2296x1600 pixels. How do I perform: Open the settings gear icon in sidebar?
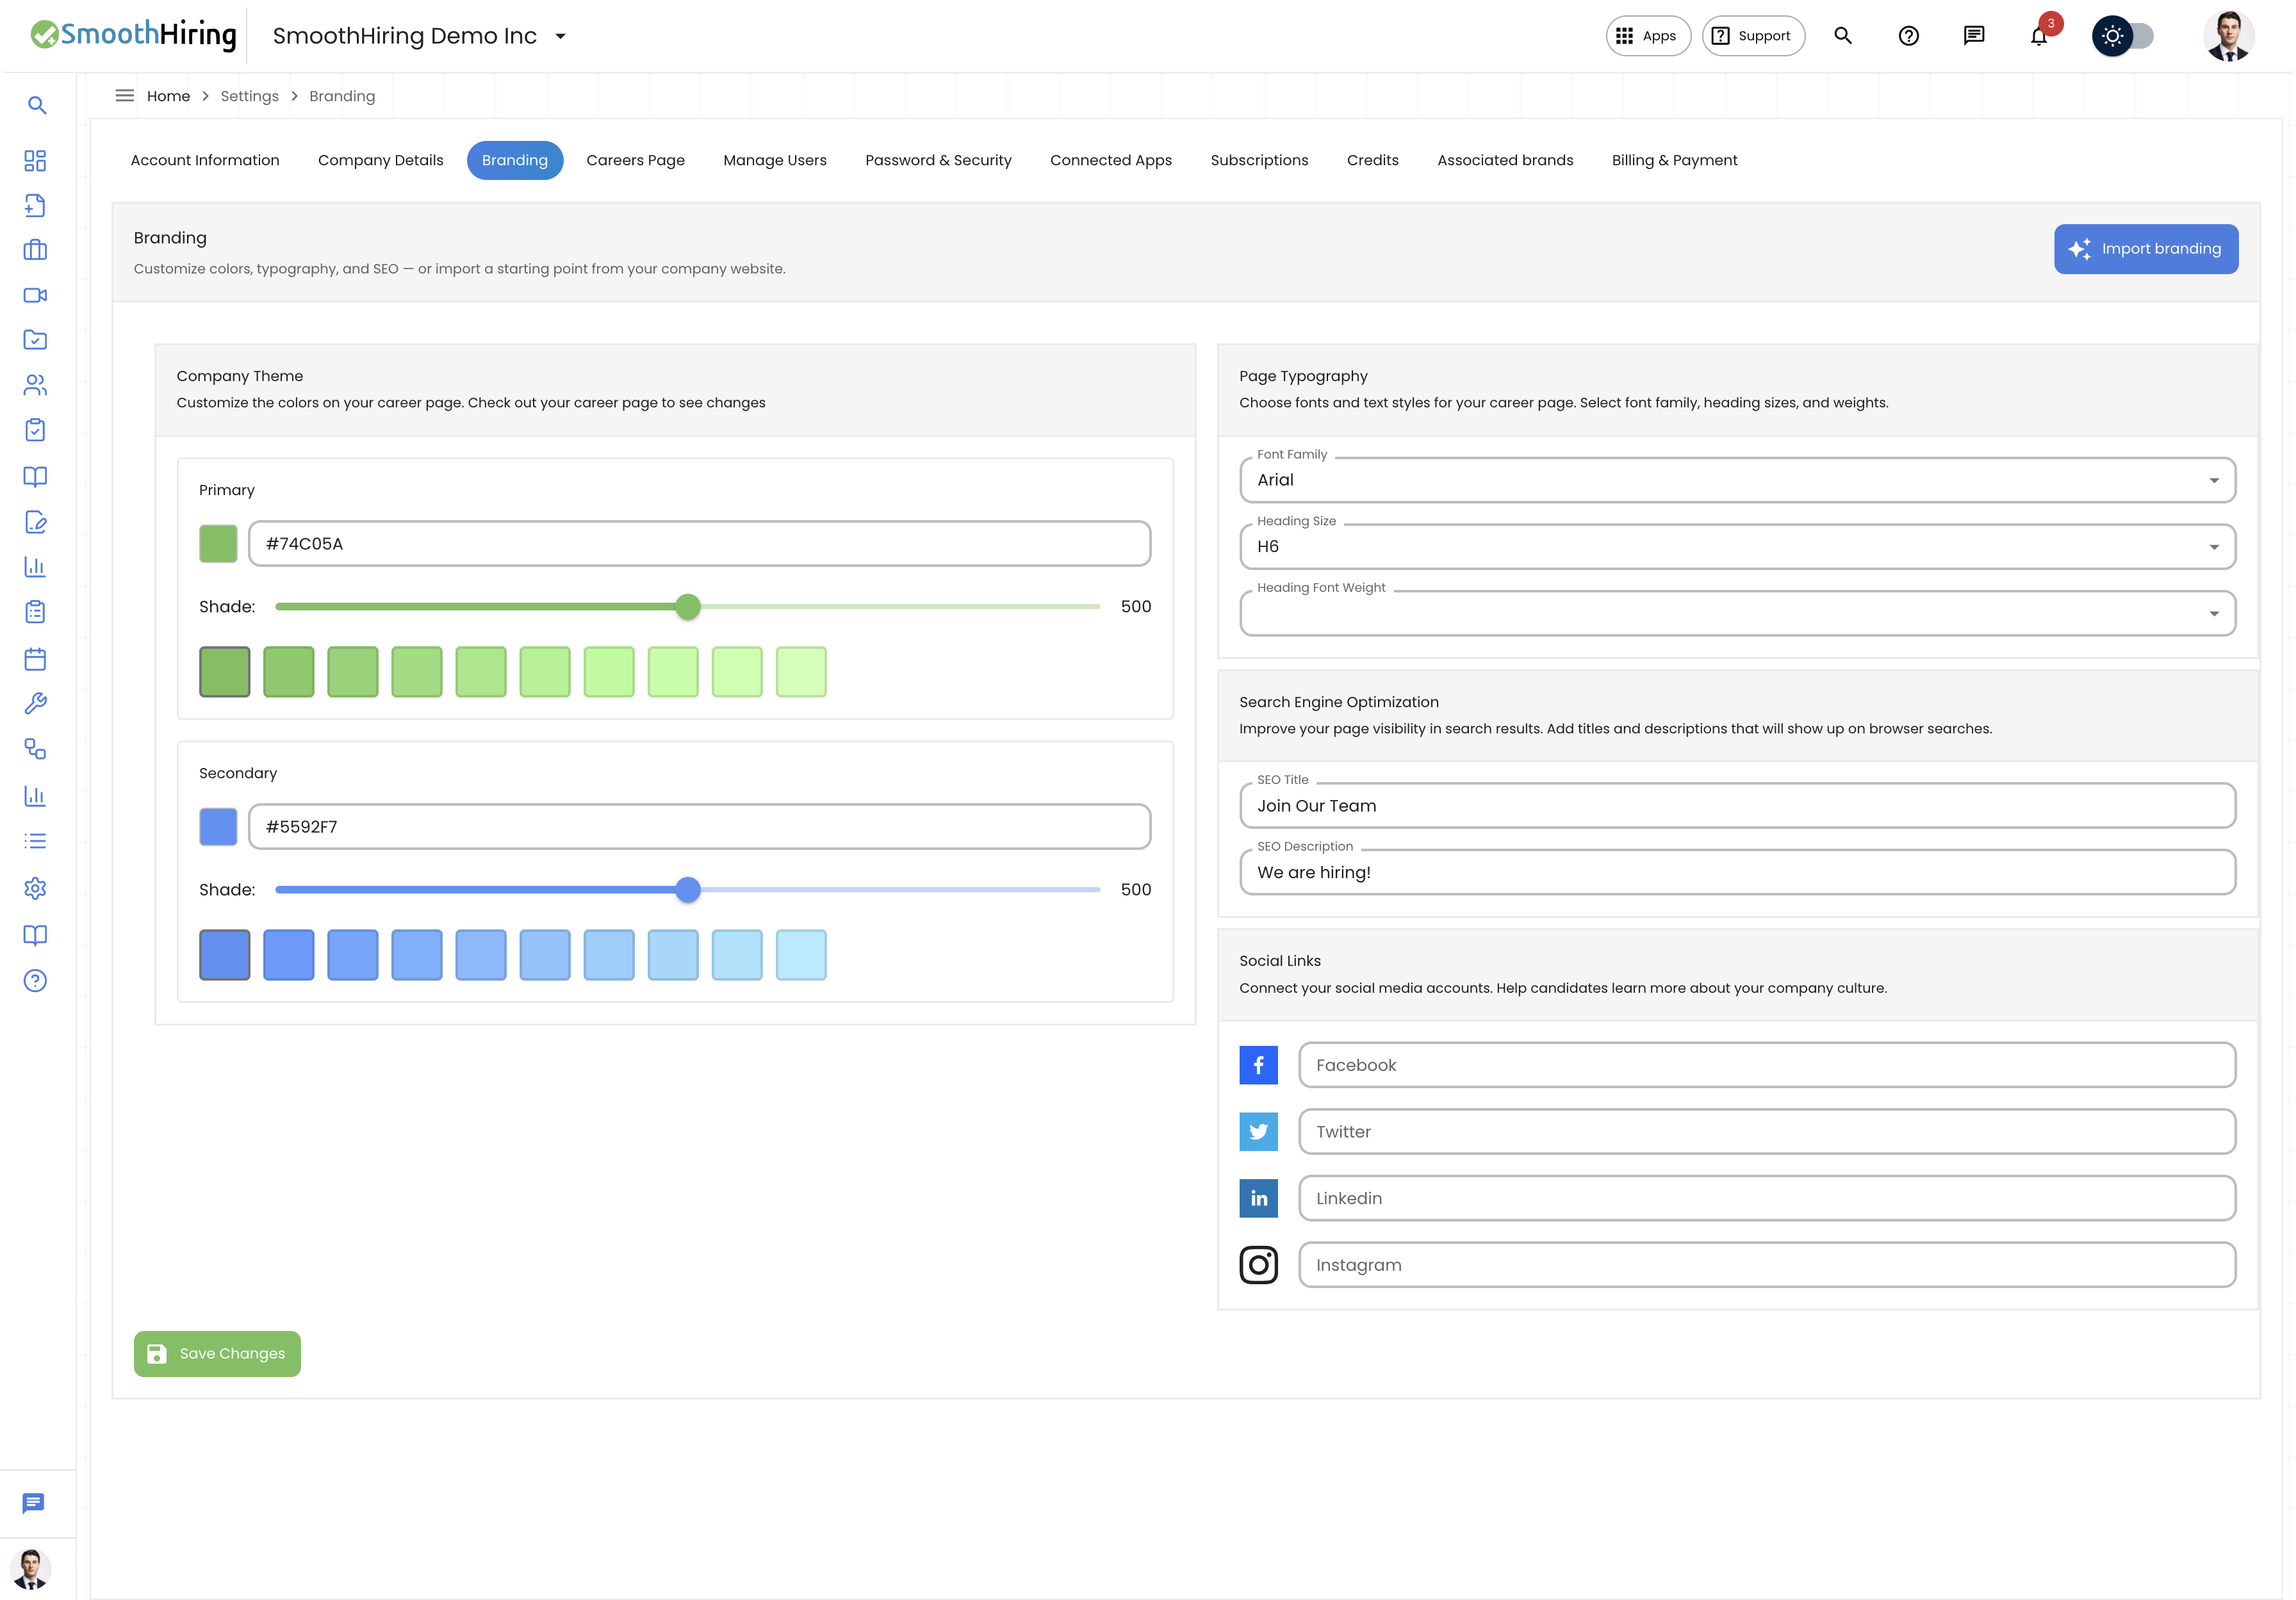(x=35, y=888)
